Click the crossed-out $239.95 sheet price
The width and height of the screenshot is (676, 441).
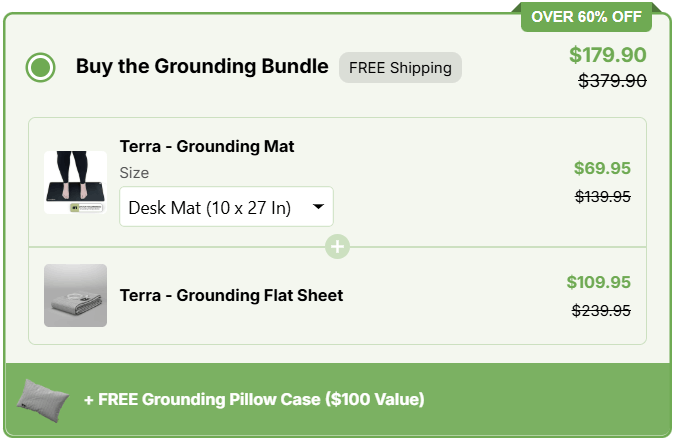click(601, 310)
